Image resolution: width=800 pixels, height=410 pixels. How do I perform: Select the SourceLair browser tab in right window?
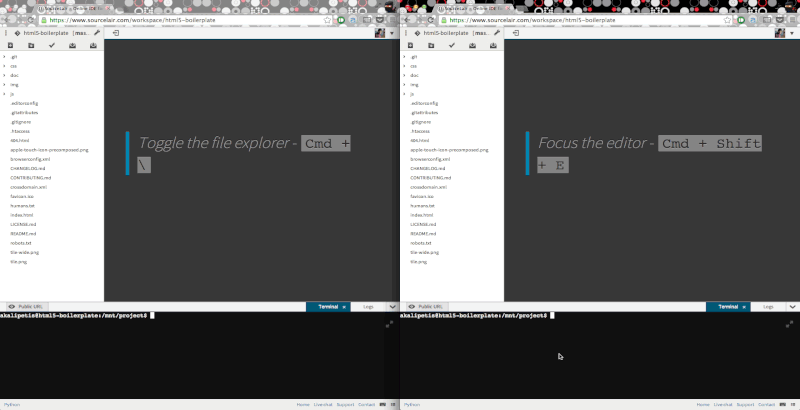coord(474,9)
